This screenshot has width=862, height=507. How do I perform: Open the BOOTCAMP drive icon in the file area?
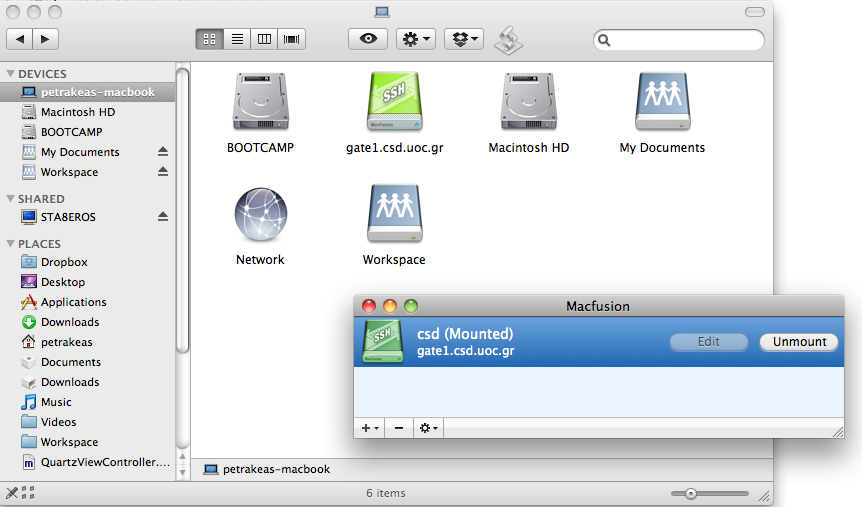(x=261, y=101)
